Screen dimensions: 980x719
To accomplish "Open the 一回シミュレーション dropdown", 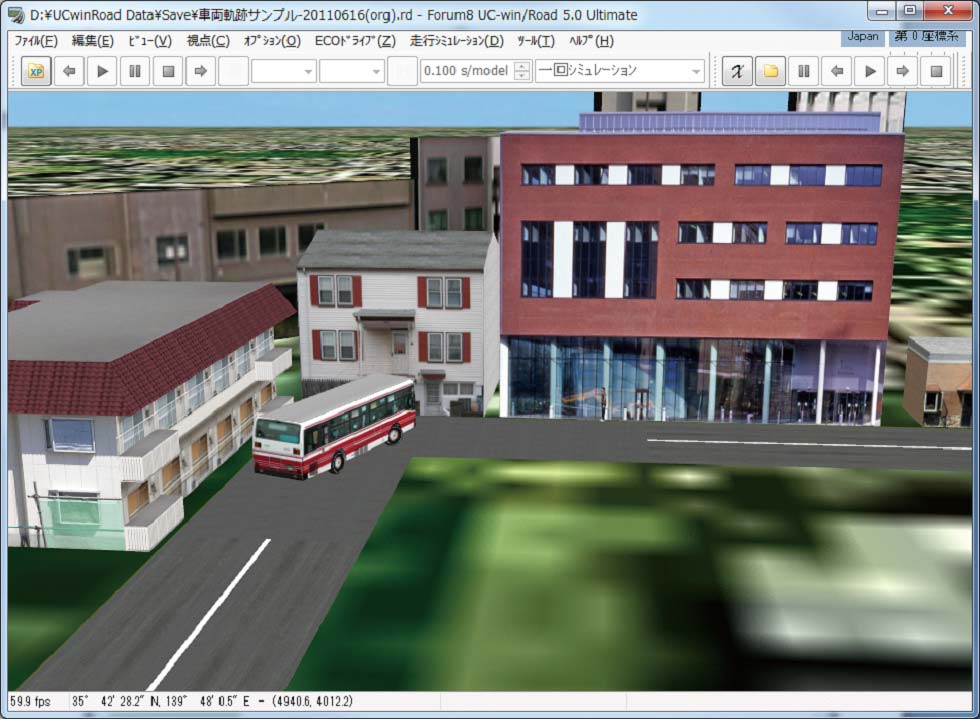I will (620, 71).
